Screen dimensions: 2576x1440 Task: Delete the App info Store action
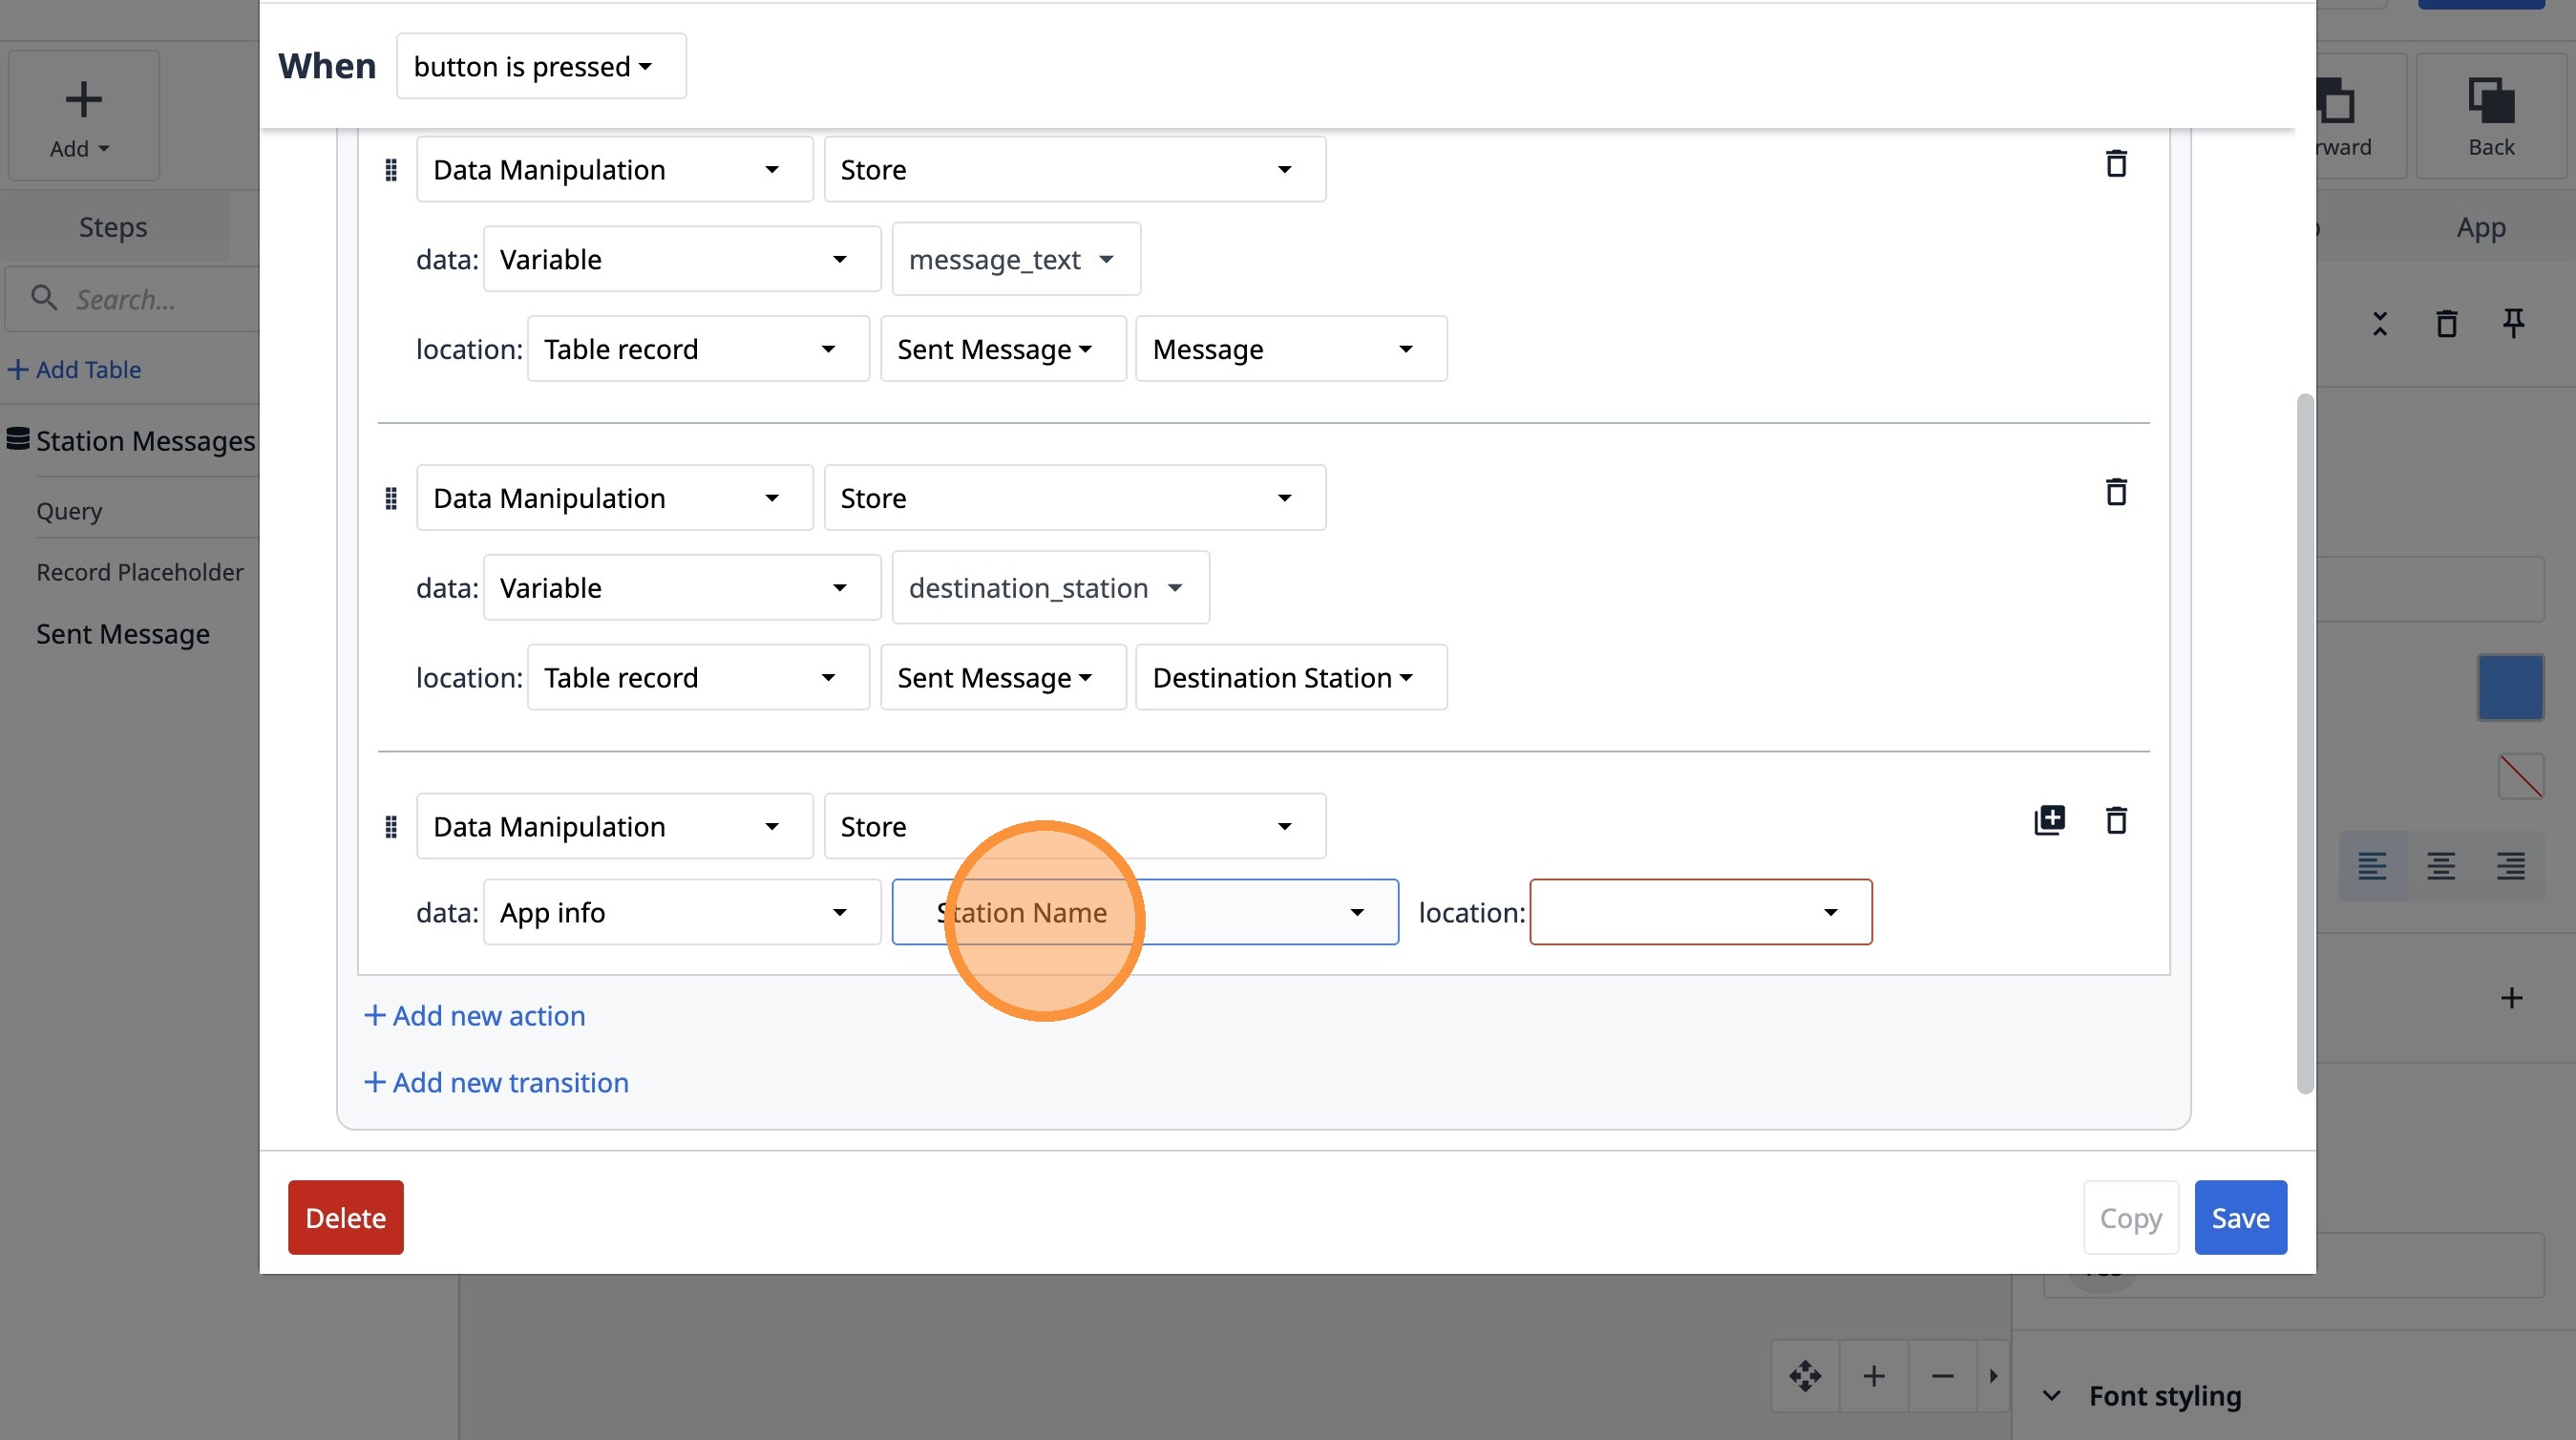[x=2115, y=820]
